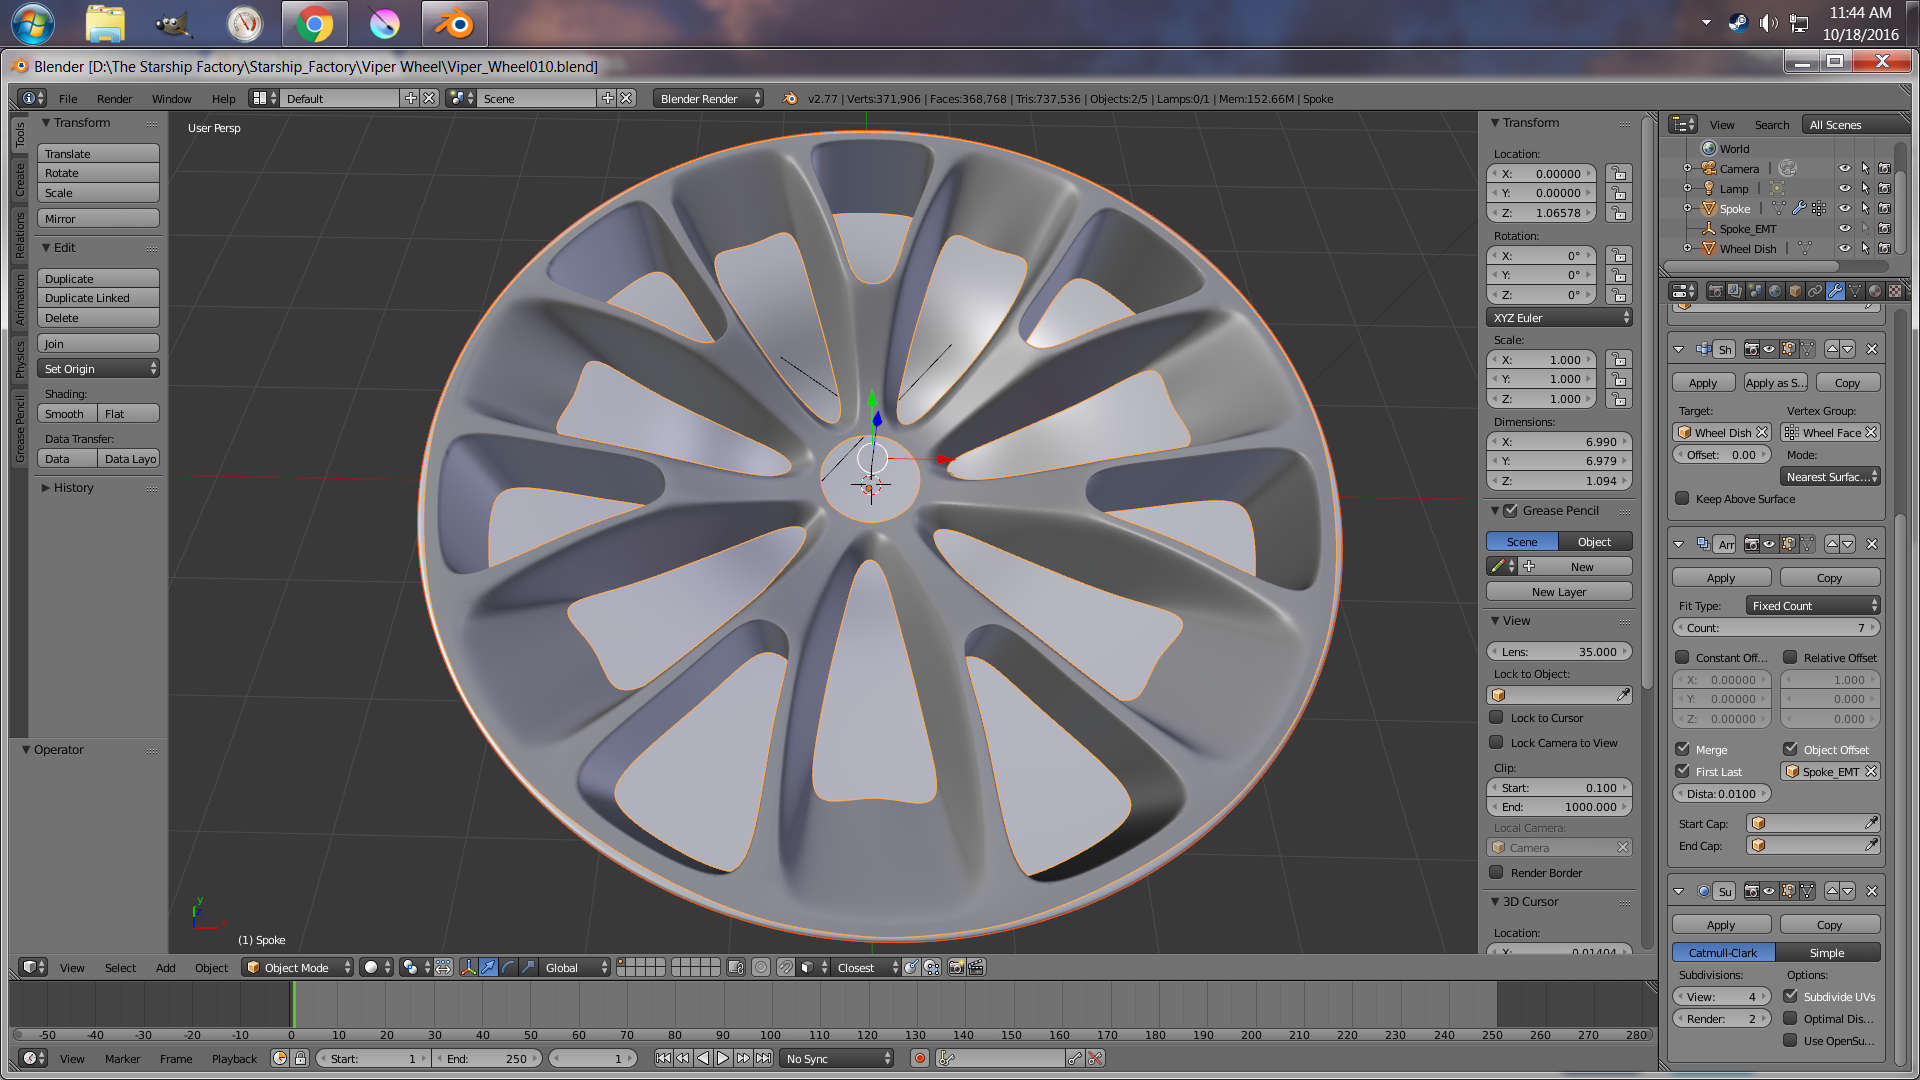Hide the Wheel Dish object visibility

coord(1845,249)
